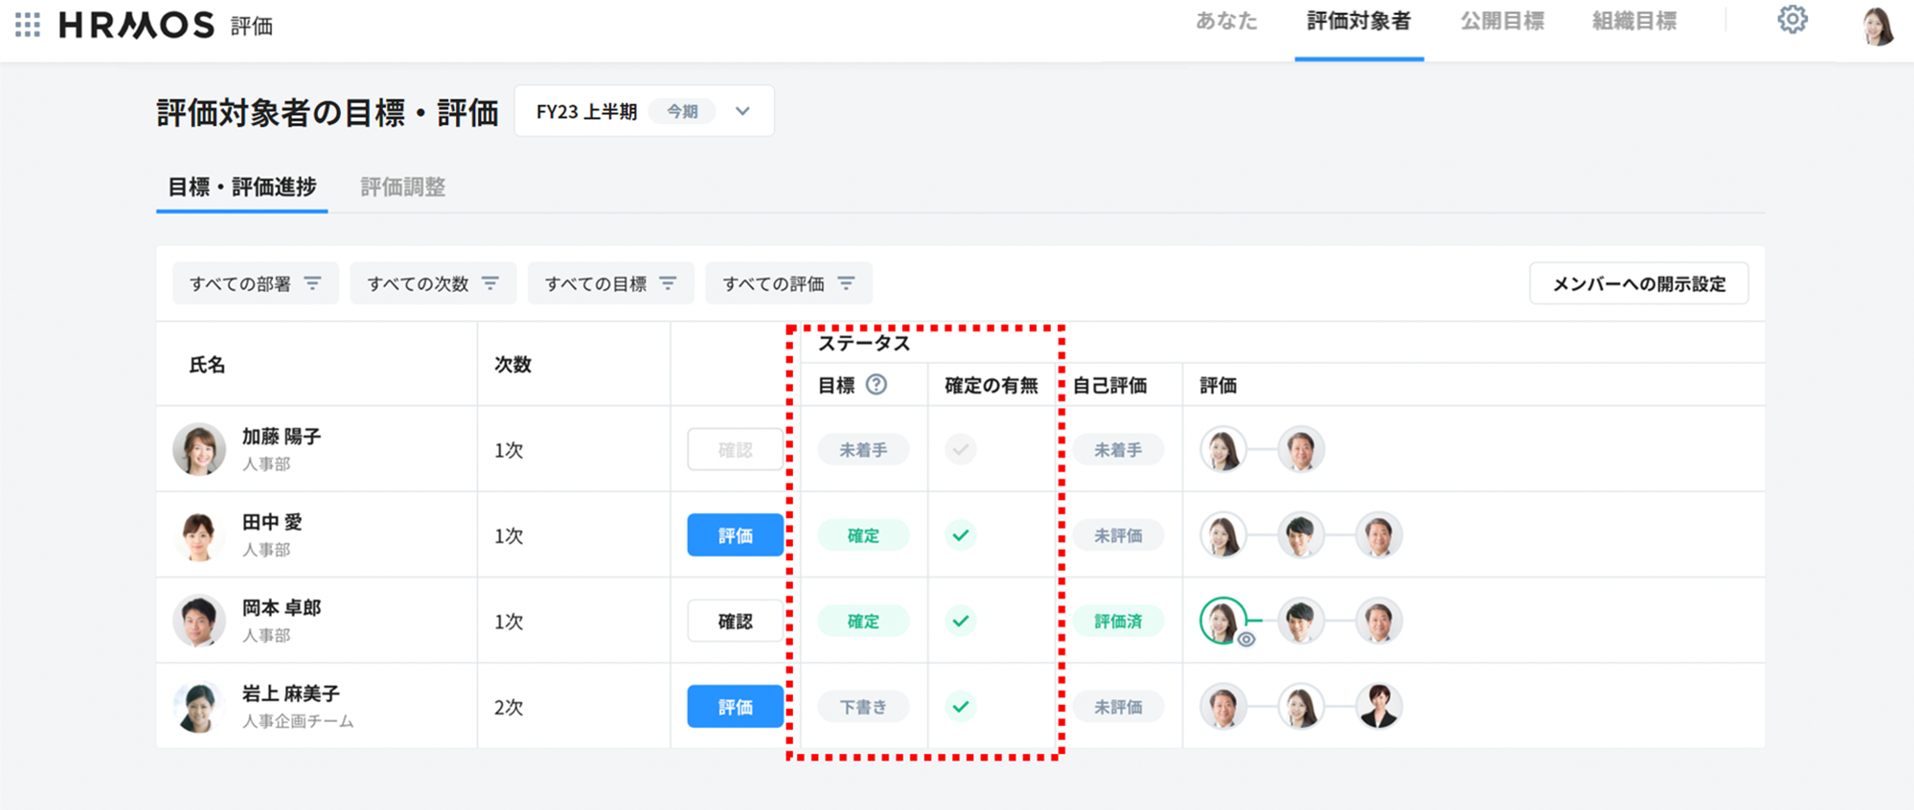Click last evaluator avatar in 岩上 麻美子 row
The image size is (1914, 810).
pyautogui.click(x=1378, y=707)
